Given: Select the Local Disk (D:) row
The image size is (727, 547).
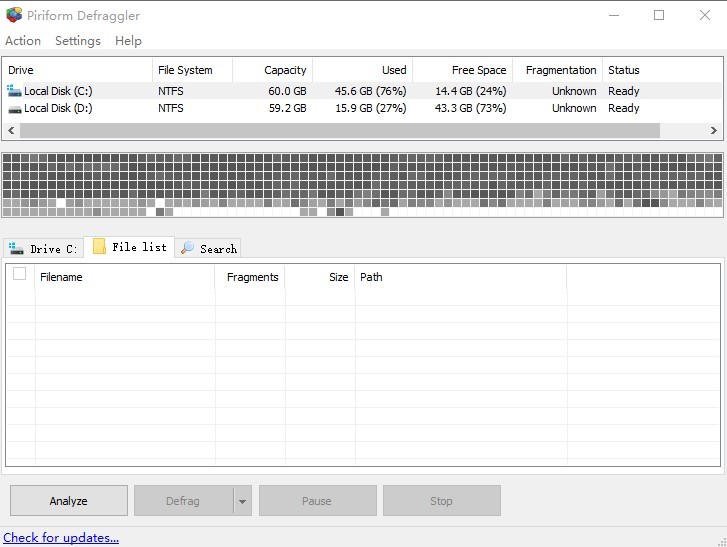Looking at the screenshot, I should (363, 108).
